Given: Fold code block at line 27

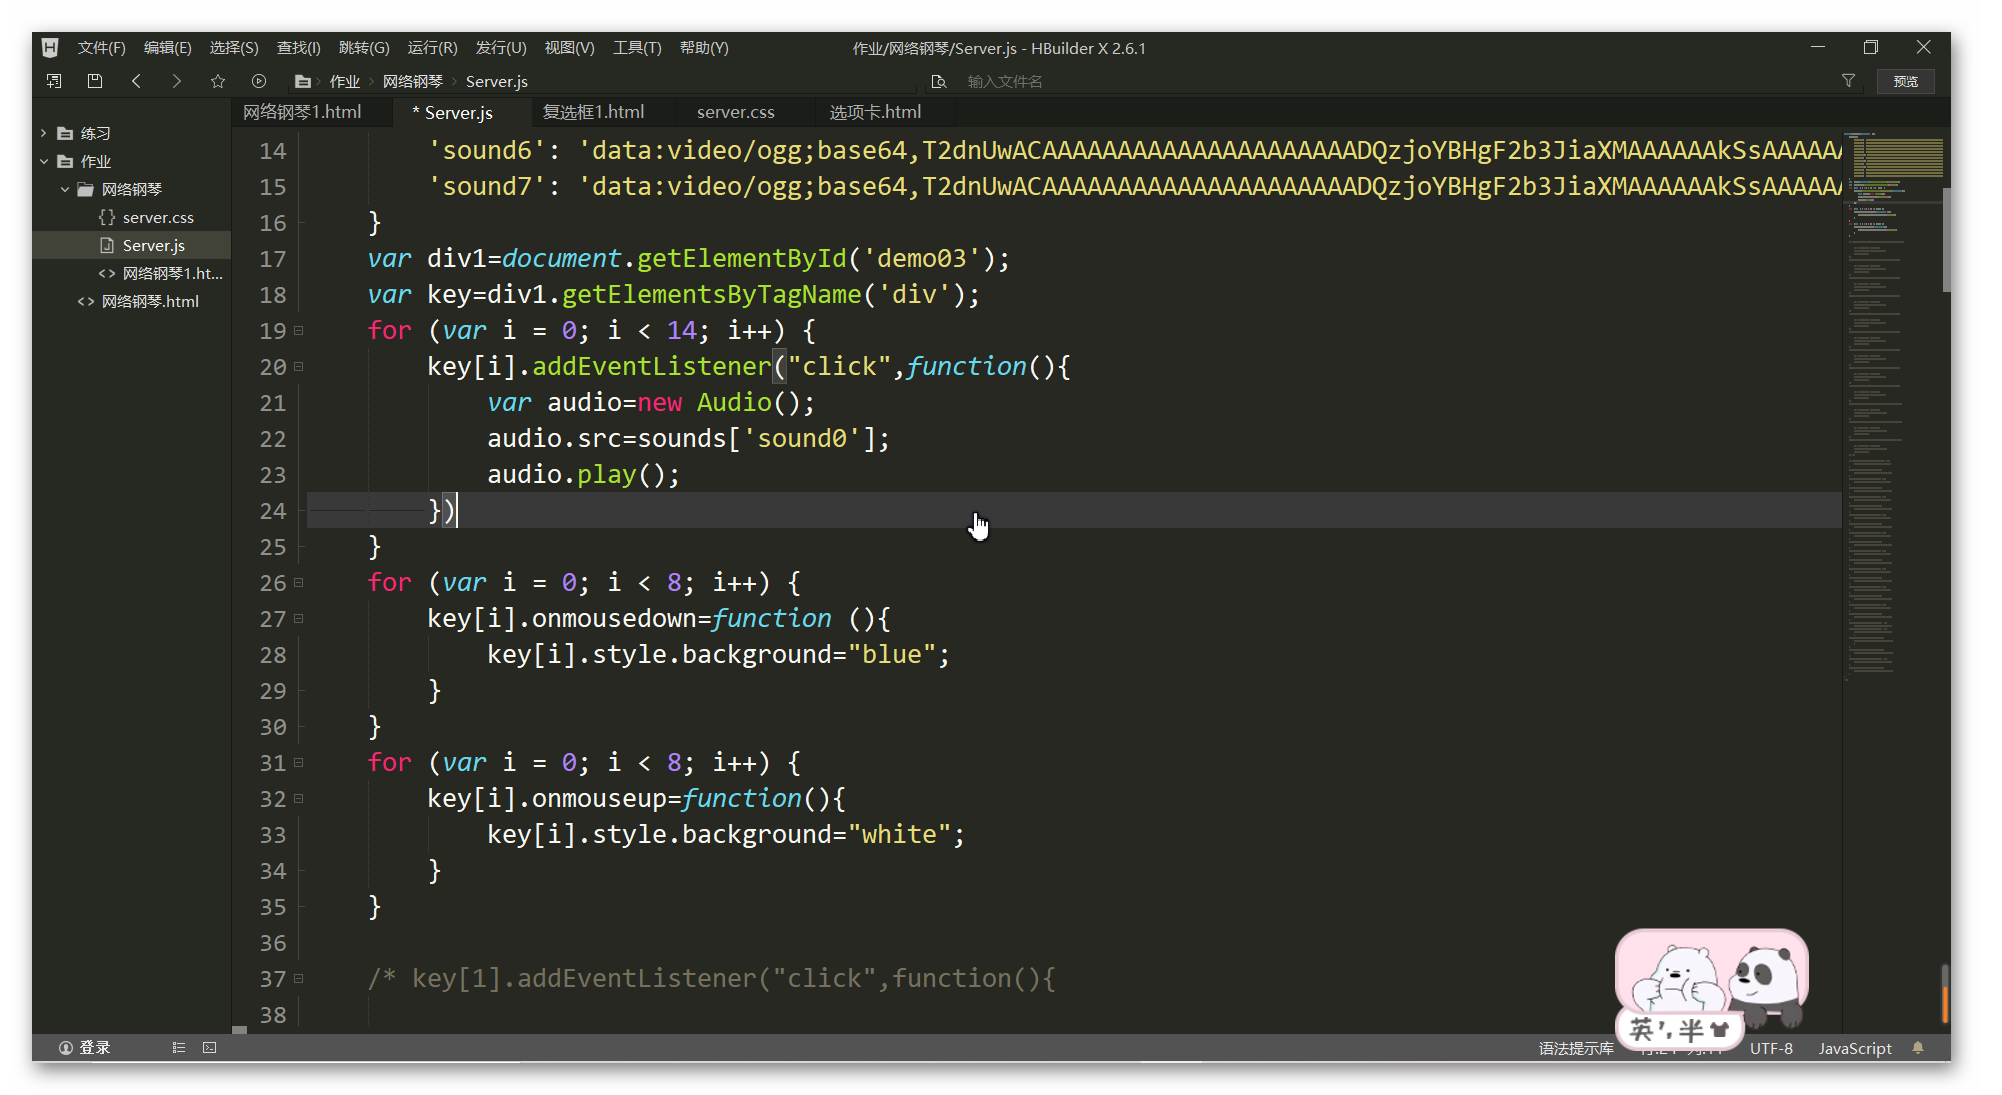Looking at the screenshot, I should point(298,618).
